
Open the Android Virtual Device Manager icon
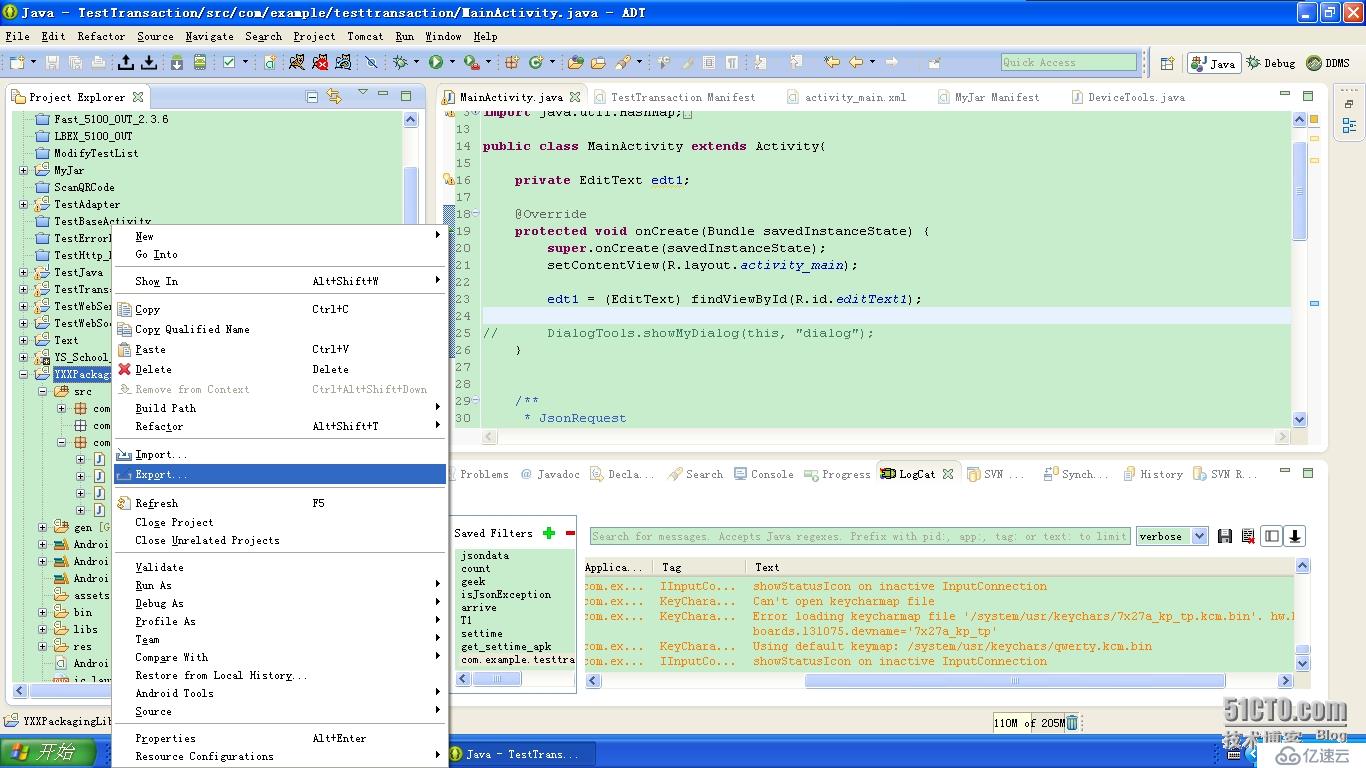[200, 62]
